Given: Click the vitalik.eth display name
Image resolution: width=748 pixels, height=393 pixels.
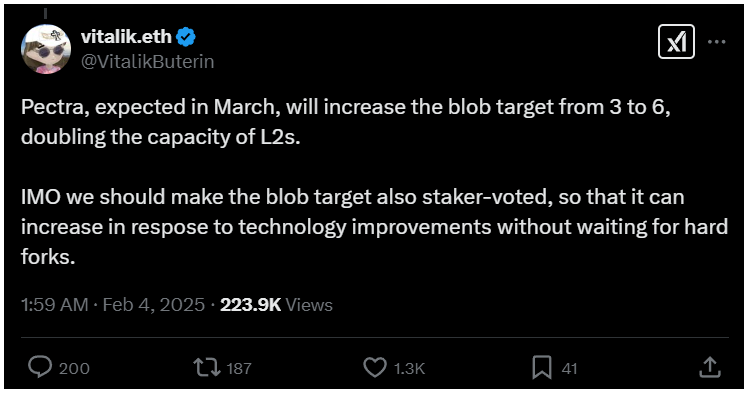Looking at the screenshot, I should (x=126, y=36).
